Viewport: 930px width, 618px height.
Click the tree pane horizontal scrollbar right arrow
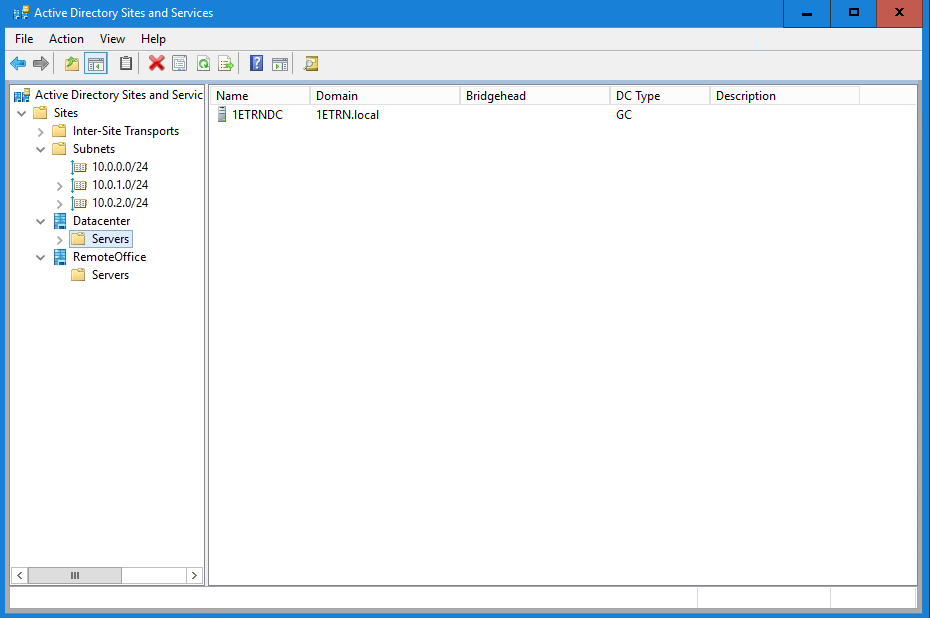click(194, 576)
